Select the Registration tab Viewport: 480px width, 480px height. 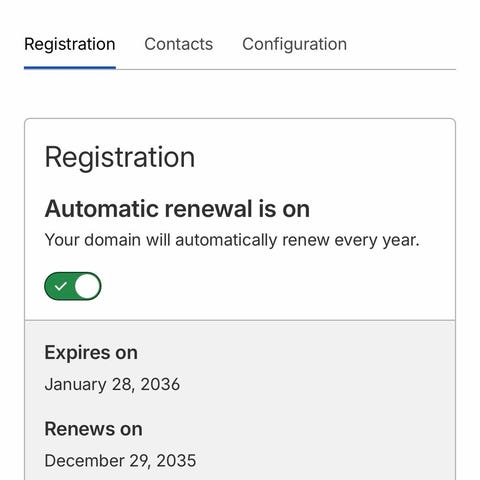(x=70, y=45)
